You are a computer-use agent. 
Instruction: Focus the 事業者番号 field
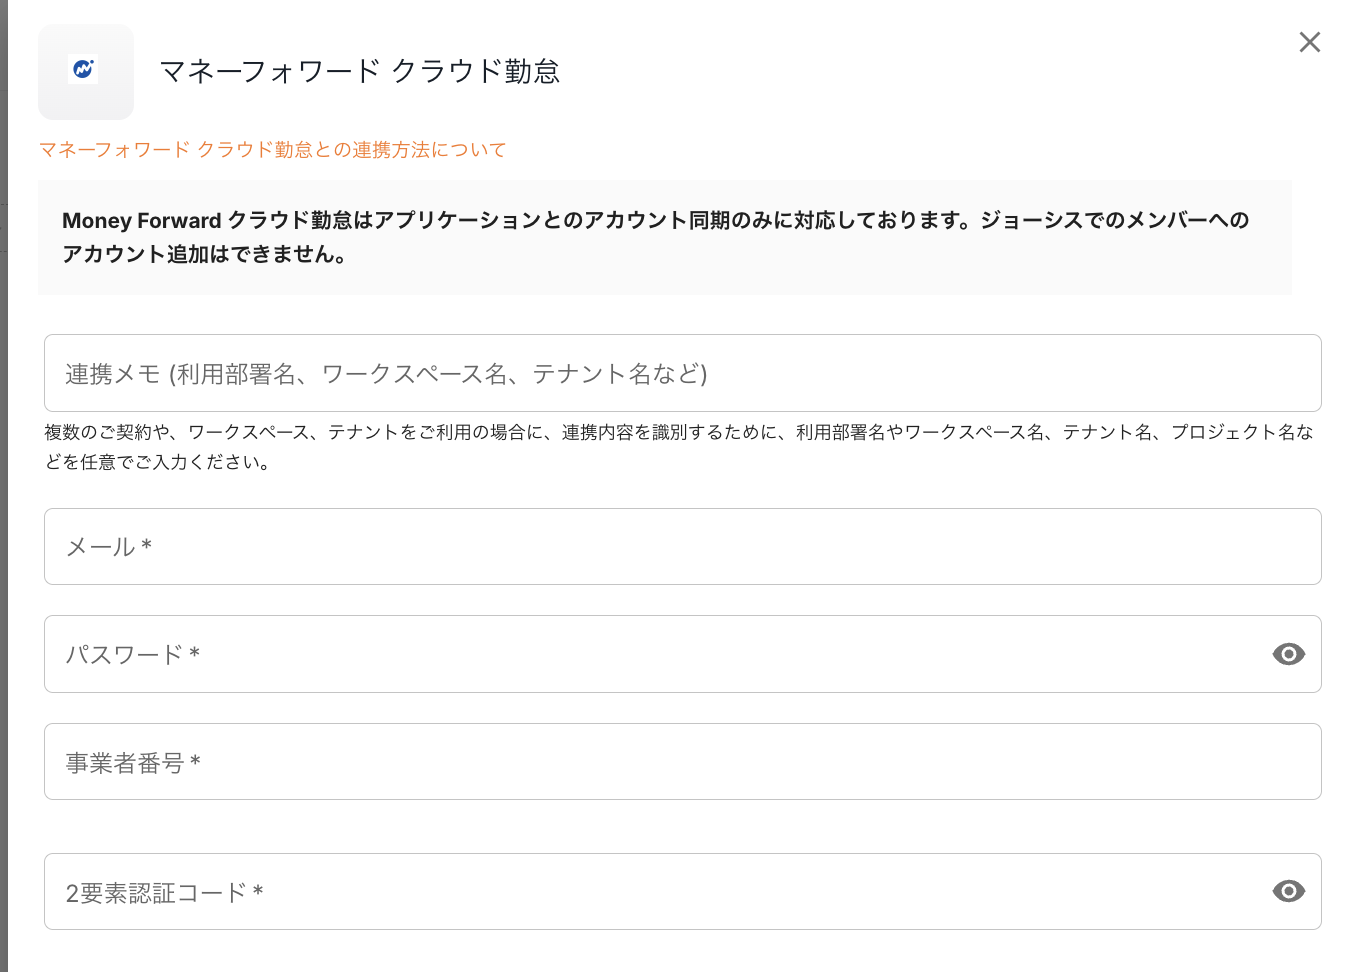click(682, 762)
